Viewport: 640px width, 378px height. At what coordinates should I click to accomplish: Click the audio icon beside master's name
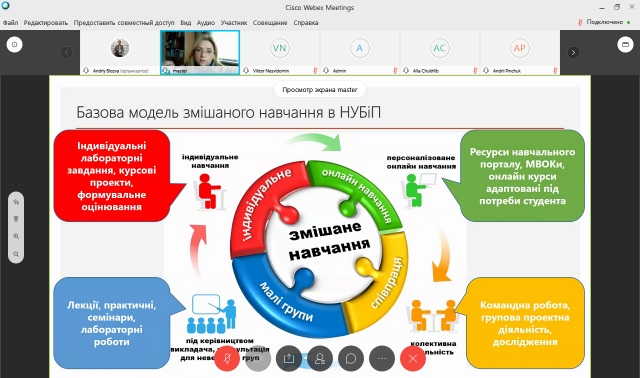[x=166, y=71]
